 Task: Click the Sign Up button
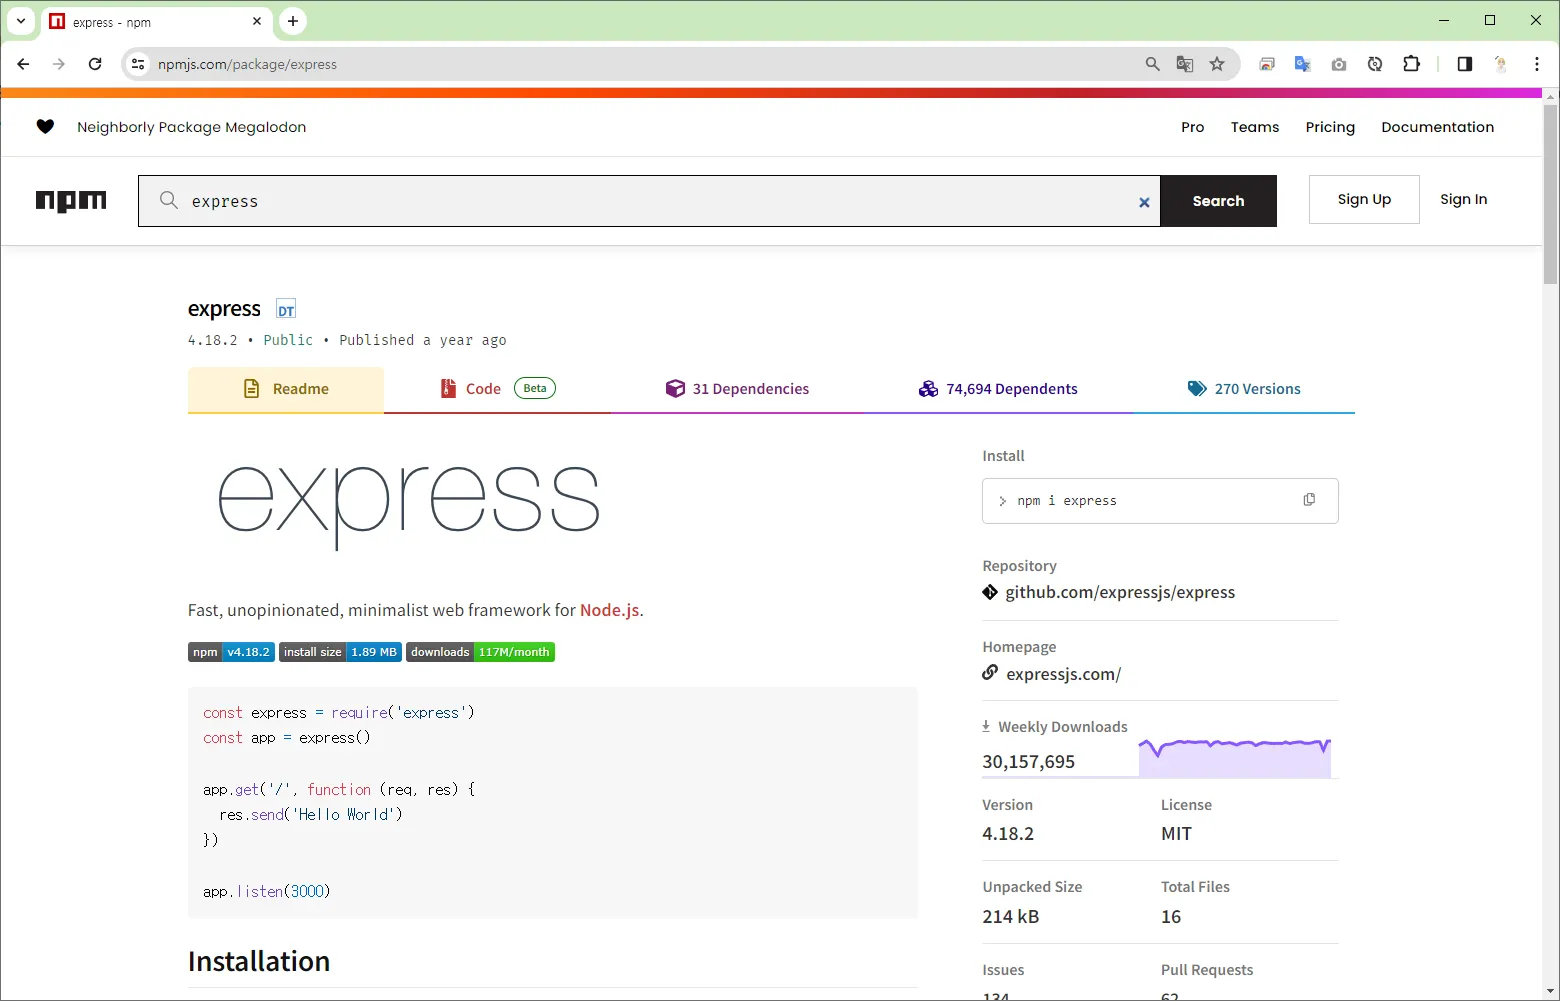(1364, 199)
